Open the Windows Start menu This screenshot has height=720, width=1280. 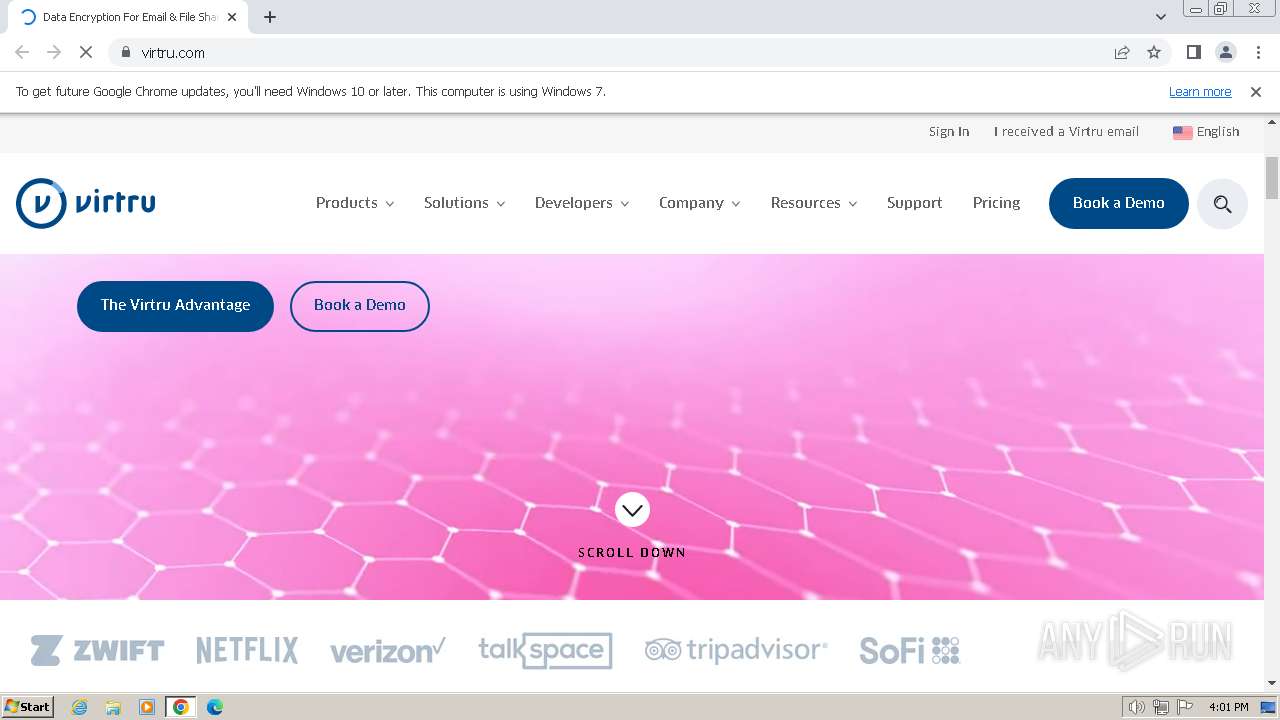(x=28, y=707)
